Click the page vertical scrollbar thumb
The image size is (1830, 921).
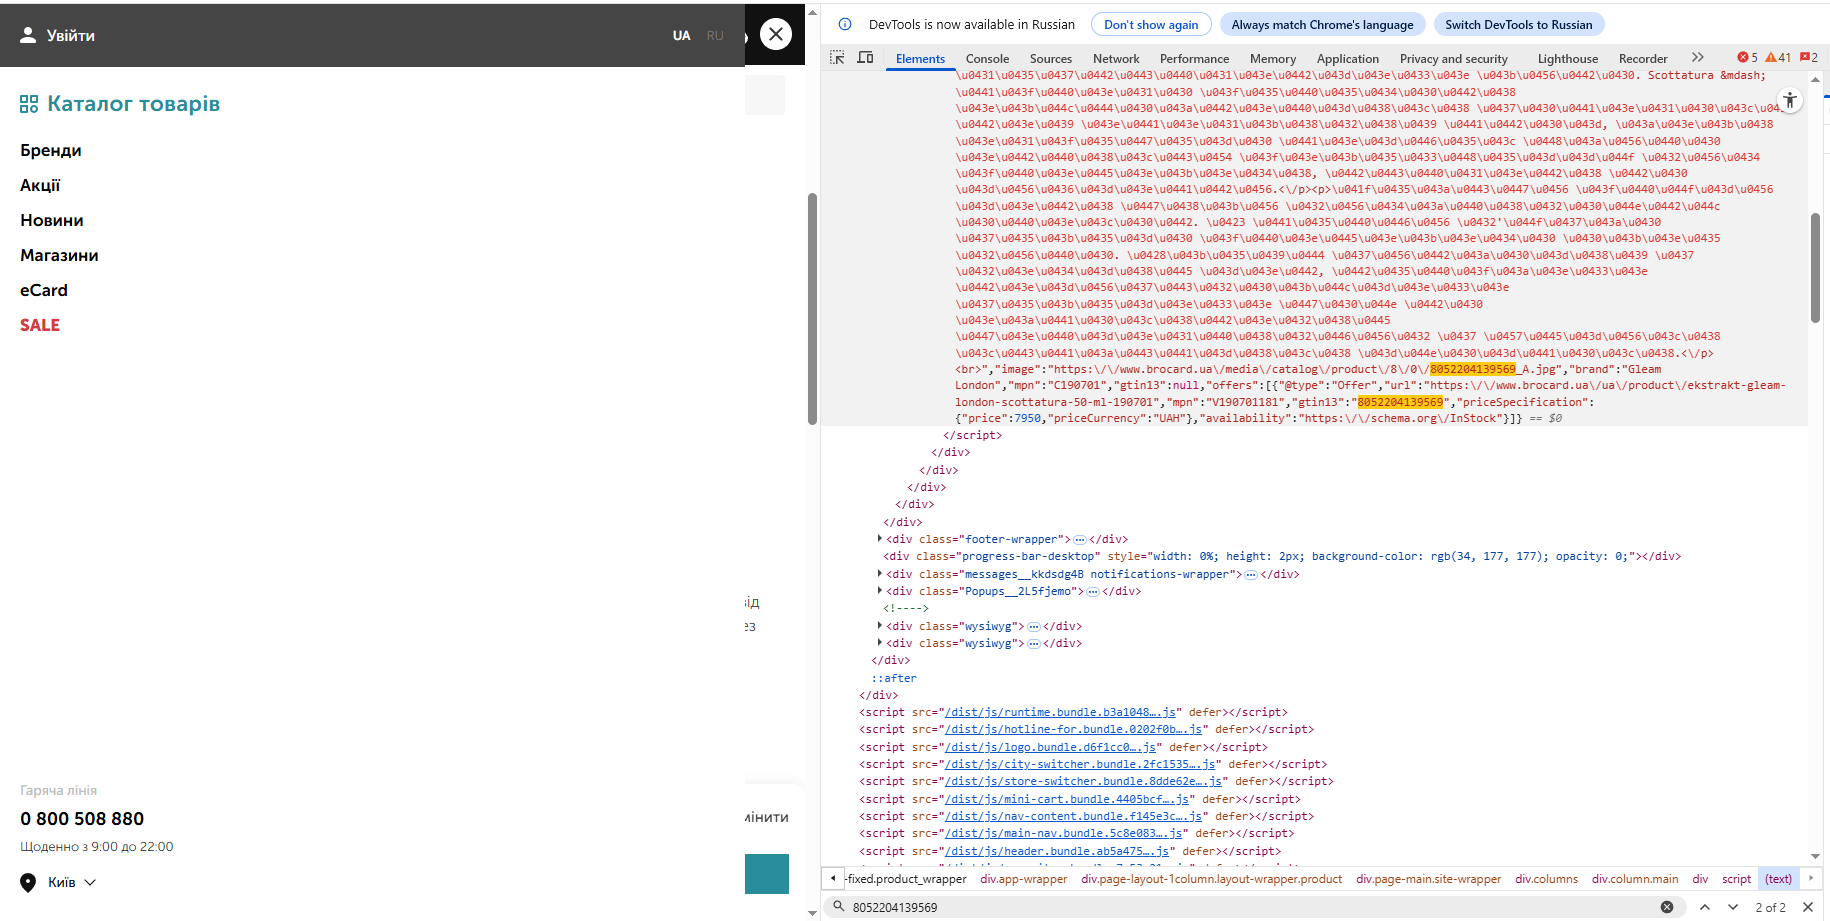pyautogui.click(x=812, y=309)
